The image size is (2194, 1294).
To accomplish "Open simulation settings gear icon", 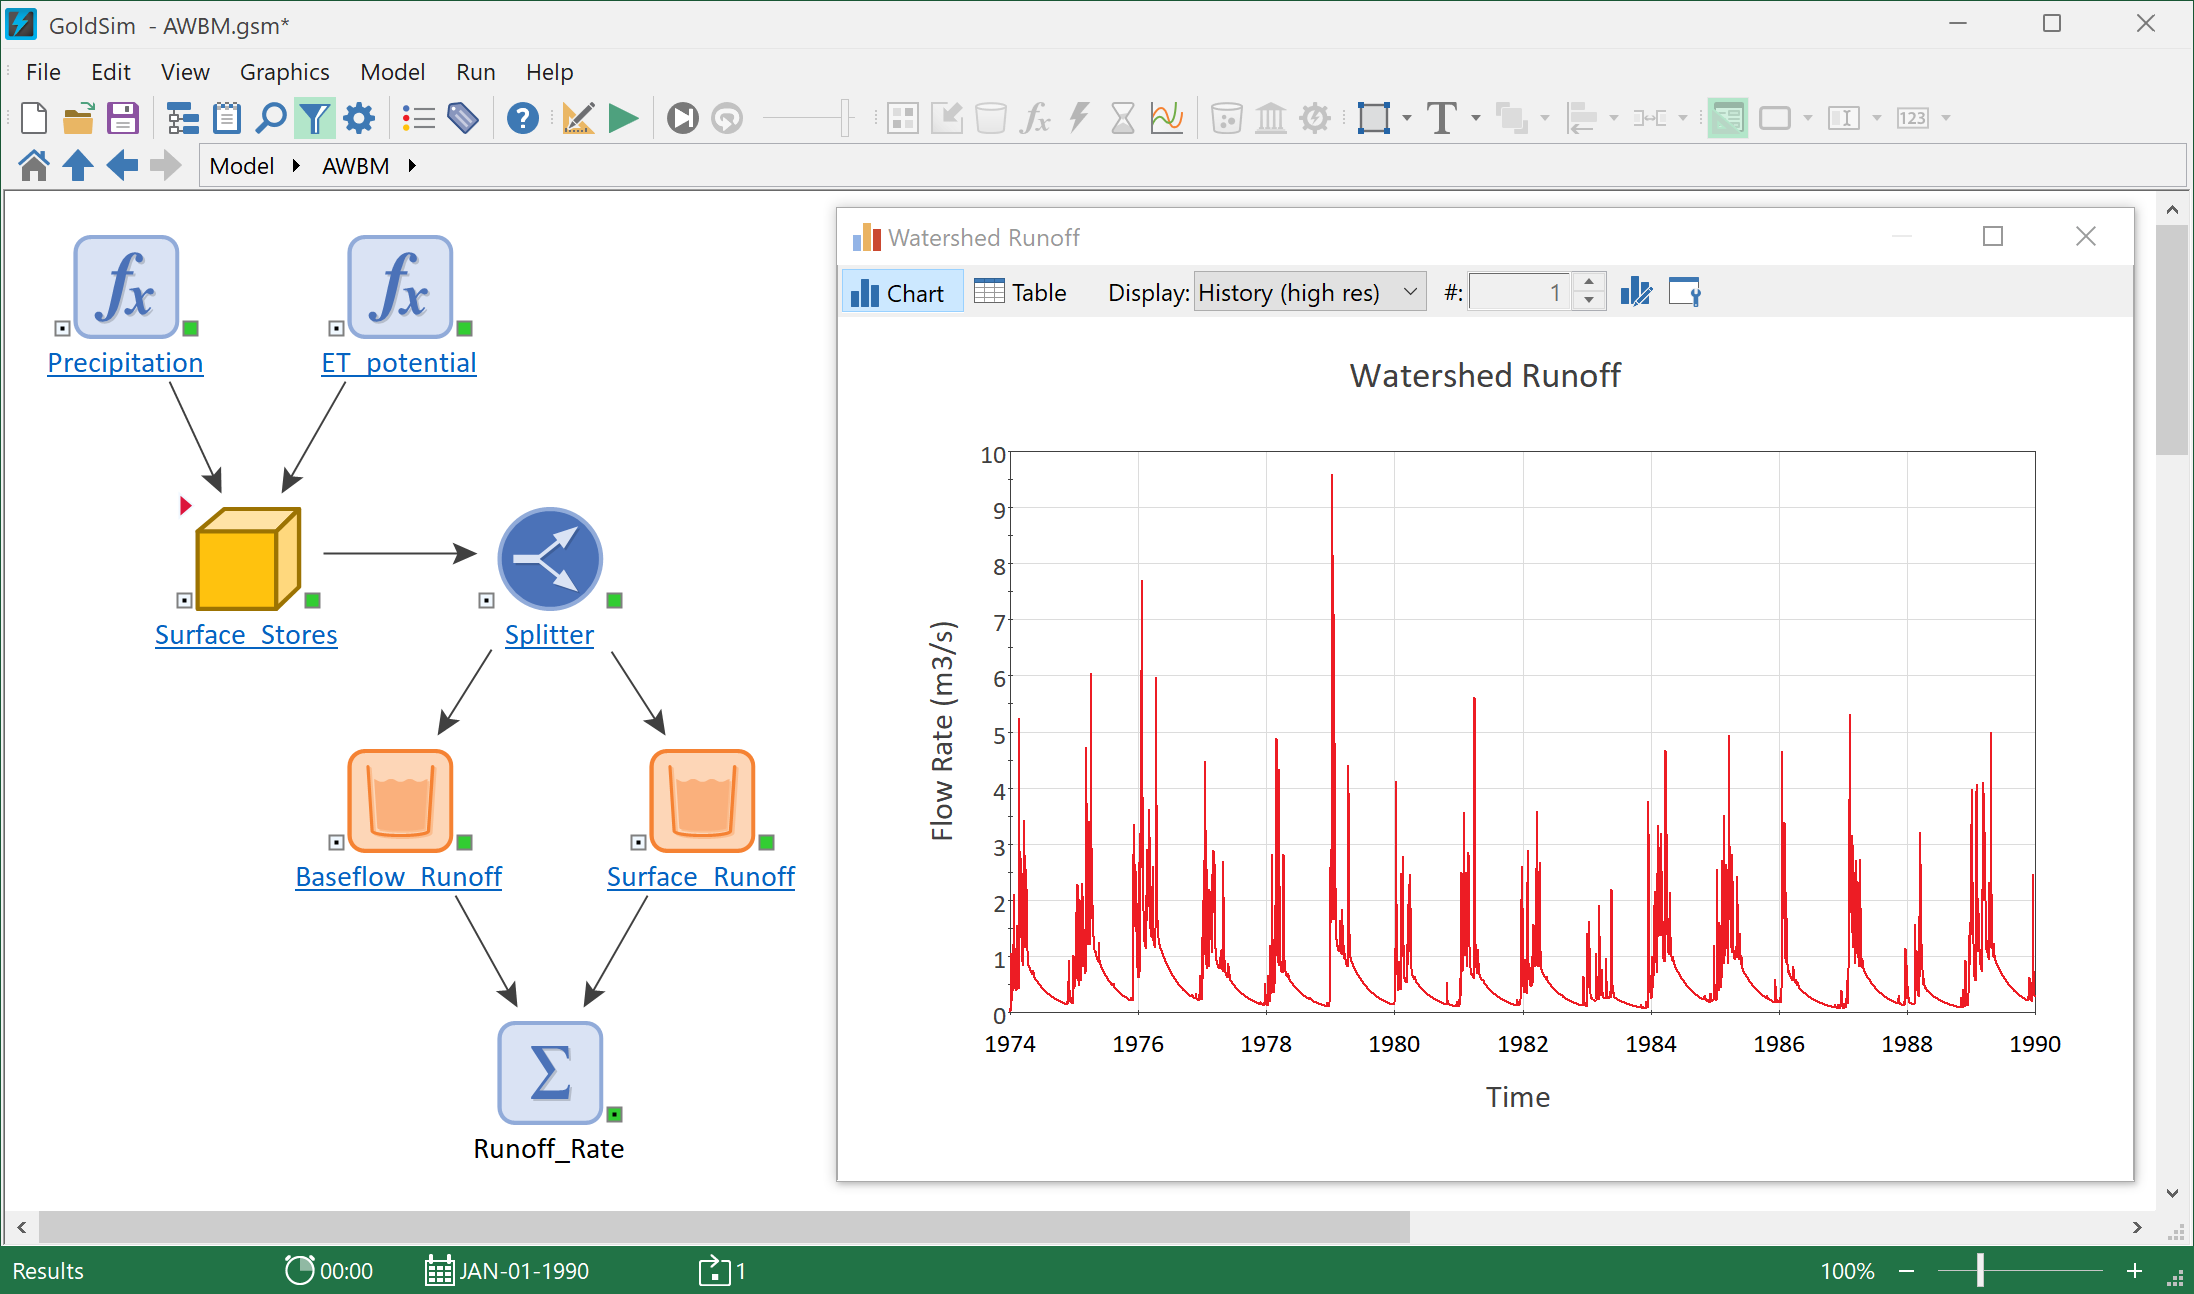I will click(x=359, y=119).
